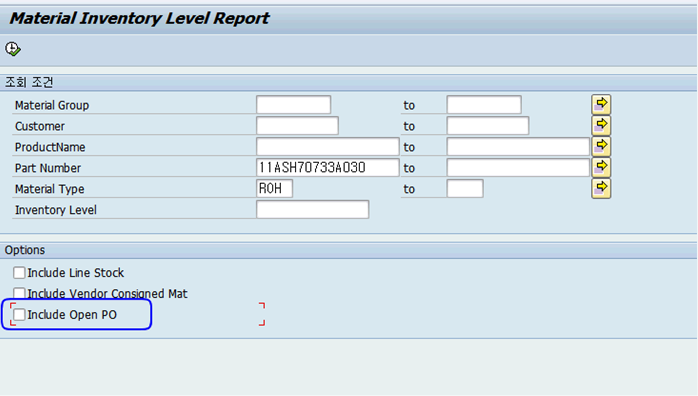Select Material Type field containing ROH

coord(275,189)
